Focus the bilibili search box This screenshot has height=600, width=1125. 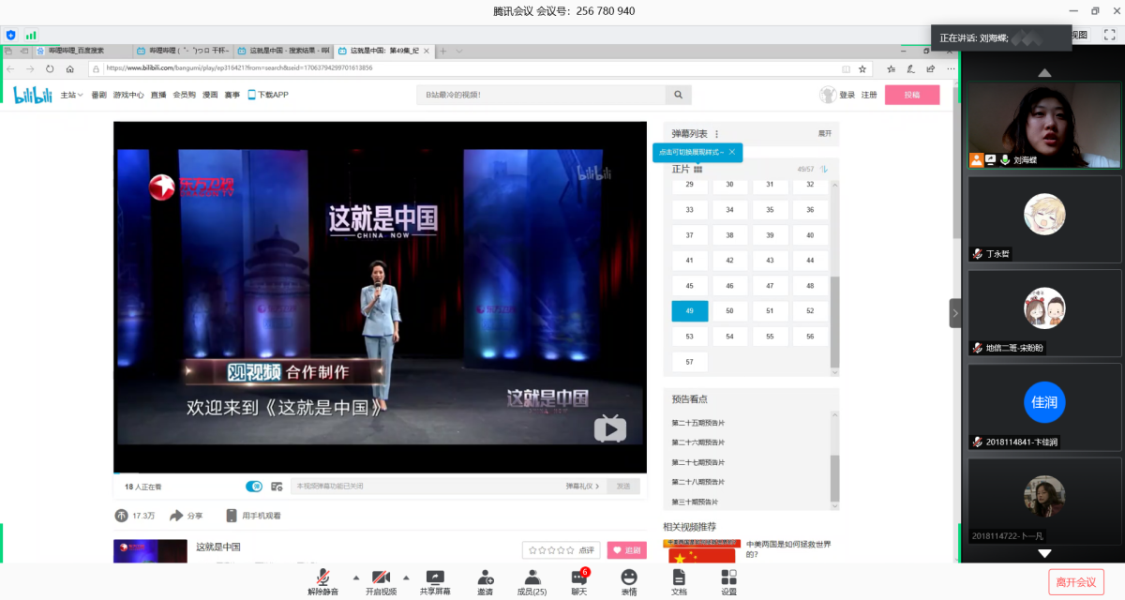coord(541,95)
